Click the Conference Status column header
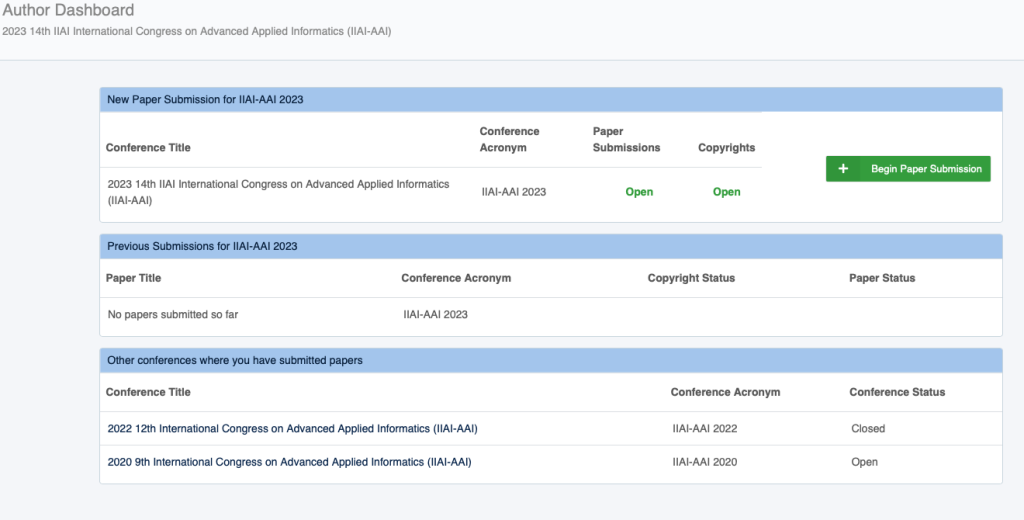This screenshot has height=520, width=1024. (897, 392)
